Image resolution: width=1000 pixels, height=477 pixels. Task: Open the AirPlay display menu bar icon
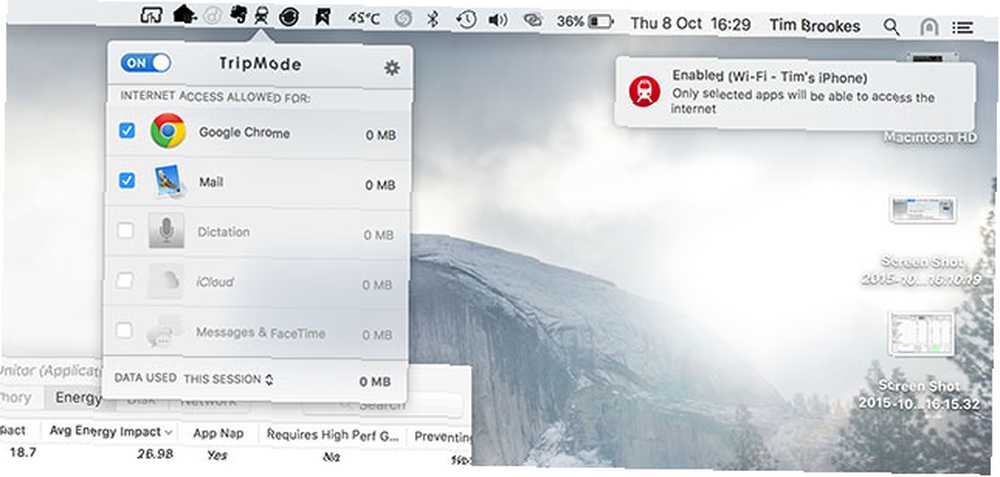point(151,15)
